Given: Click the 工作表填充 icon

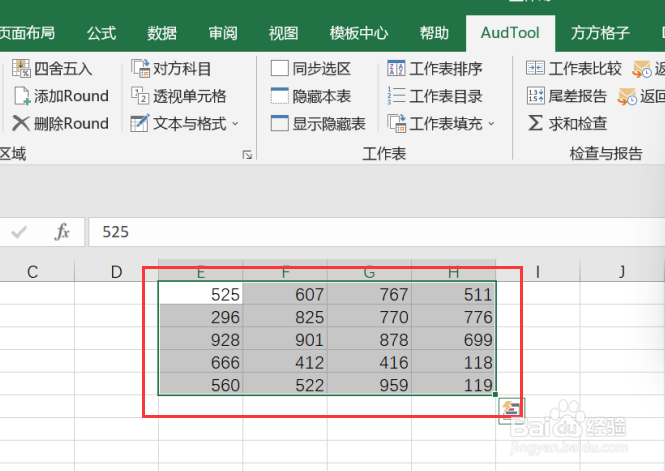Looking at the screenshot, I should (x=397, y=123).
